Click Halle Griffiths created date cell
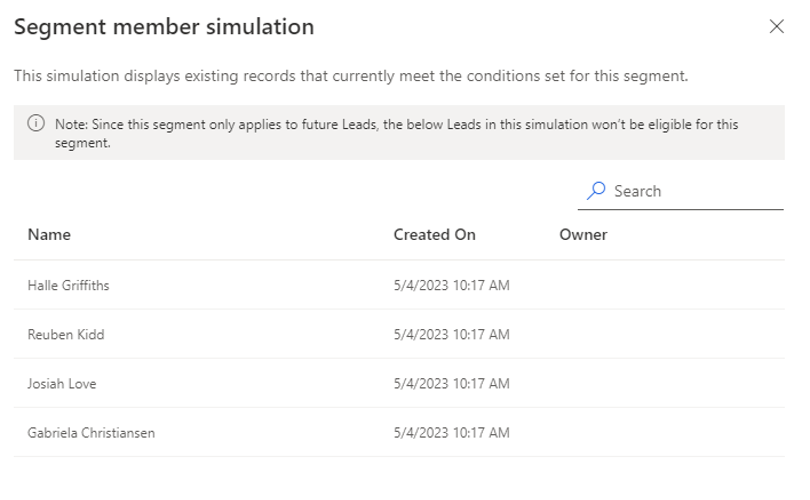810x500 pixels. point(451,285)
